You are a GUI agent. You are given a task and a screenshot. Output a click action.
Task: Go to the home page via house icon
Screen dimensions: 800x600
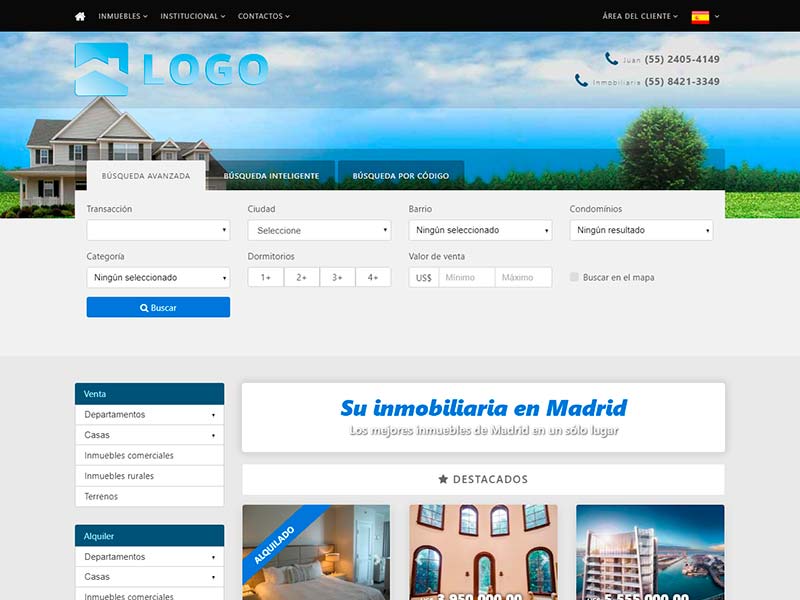80,16
